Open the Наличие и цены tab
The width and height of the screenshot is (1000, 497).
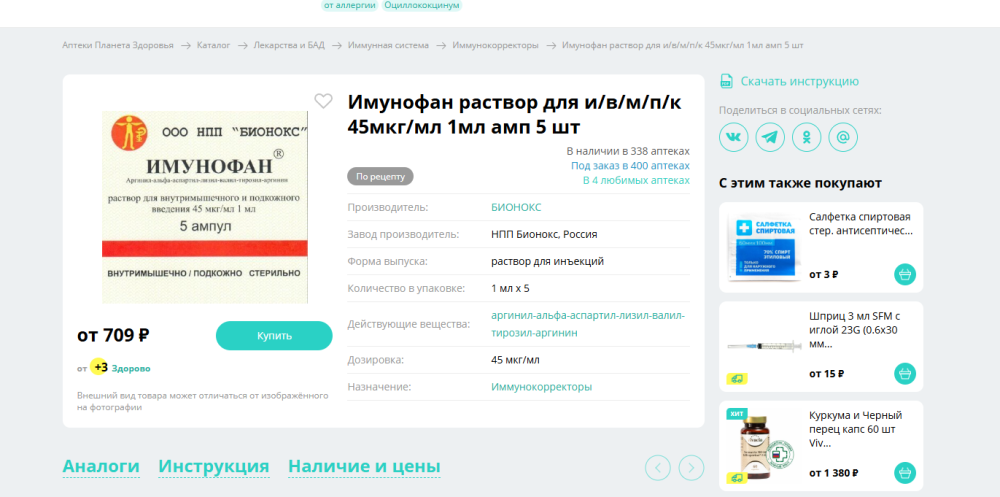point(364,467)
